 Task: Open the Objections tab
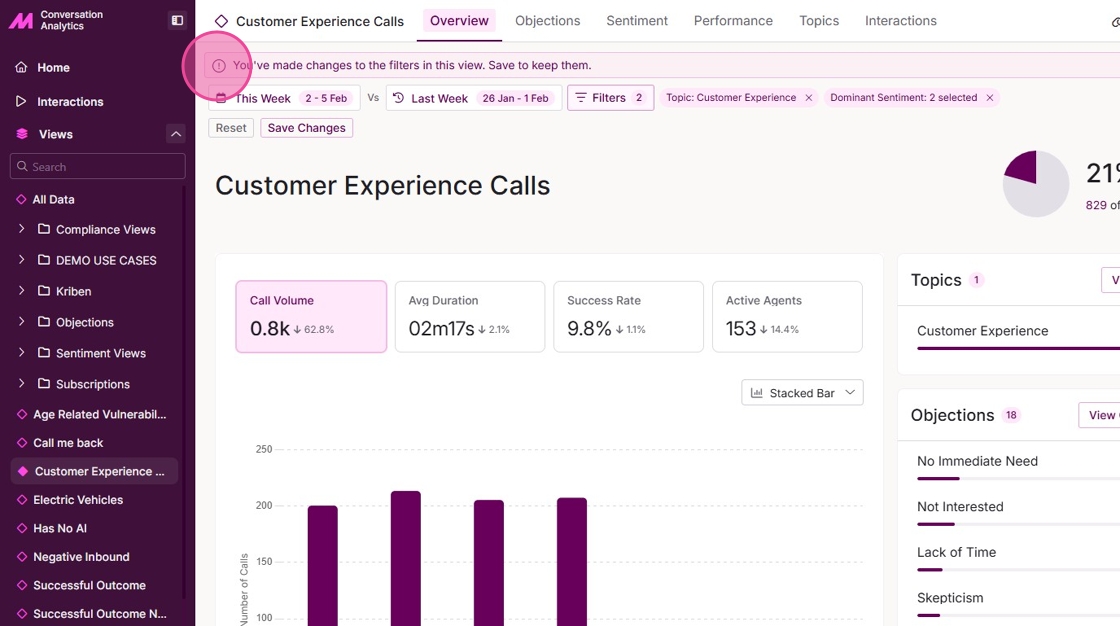click(x=547, y=21)
